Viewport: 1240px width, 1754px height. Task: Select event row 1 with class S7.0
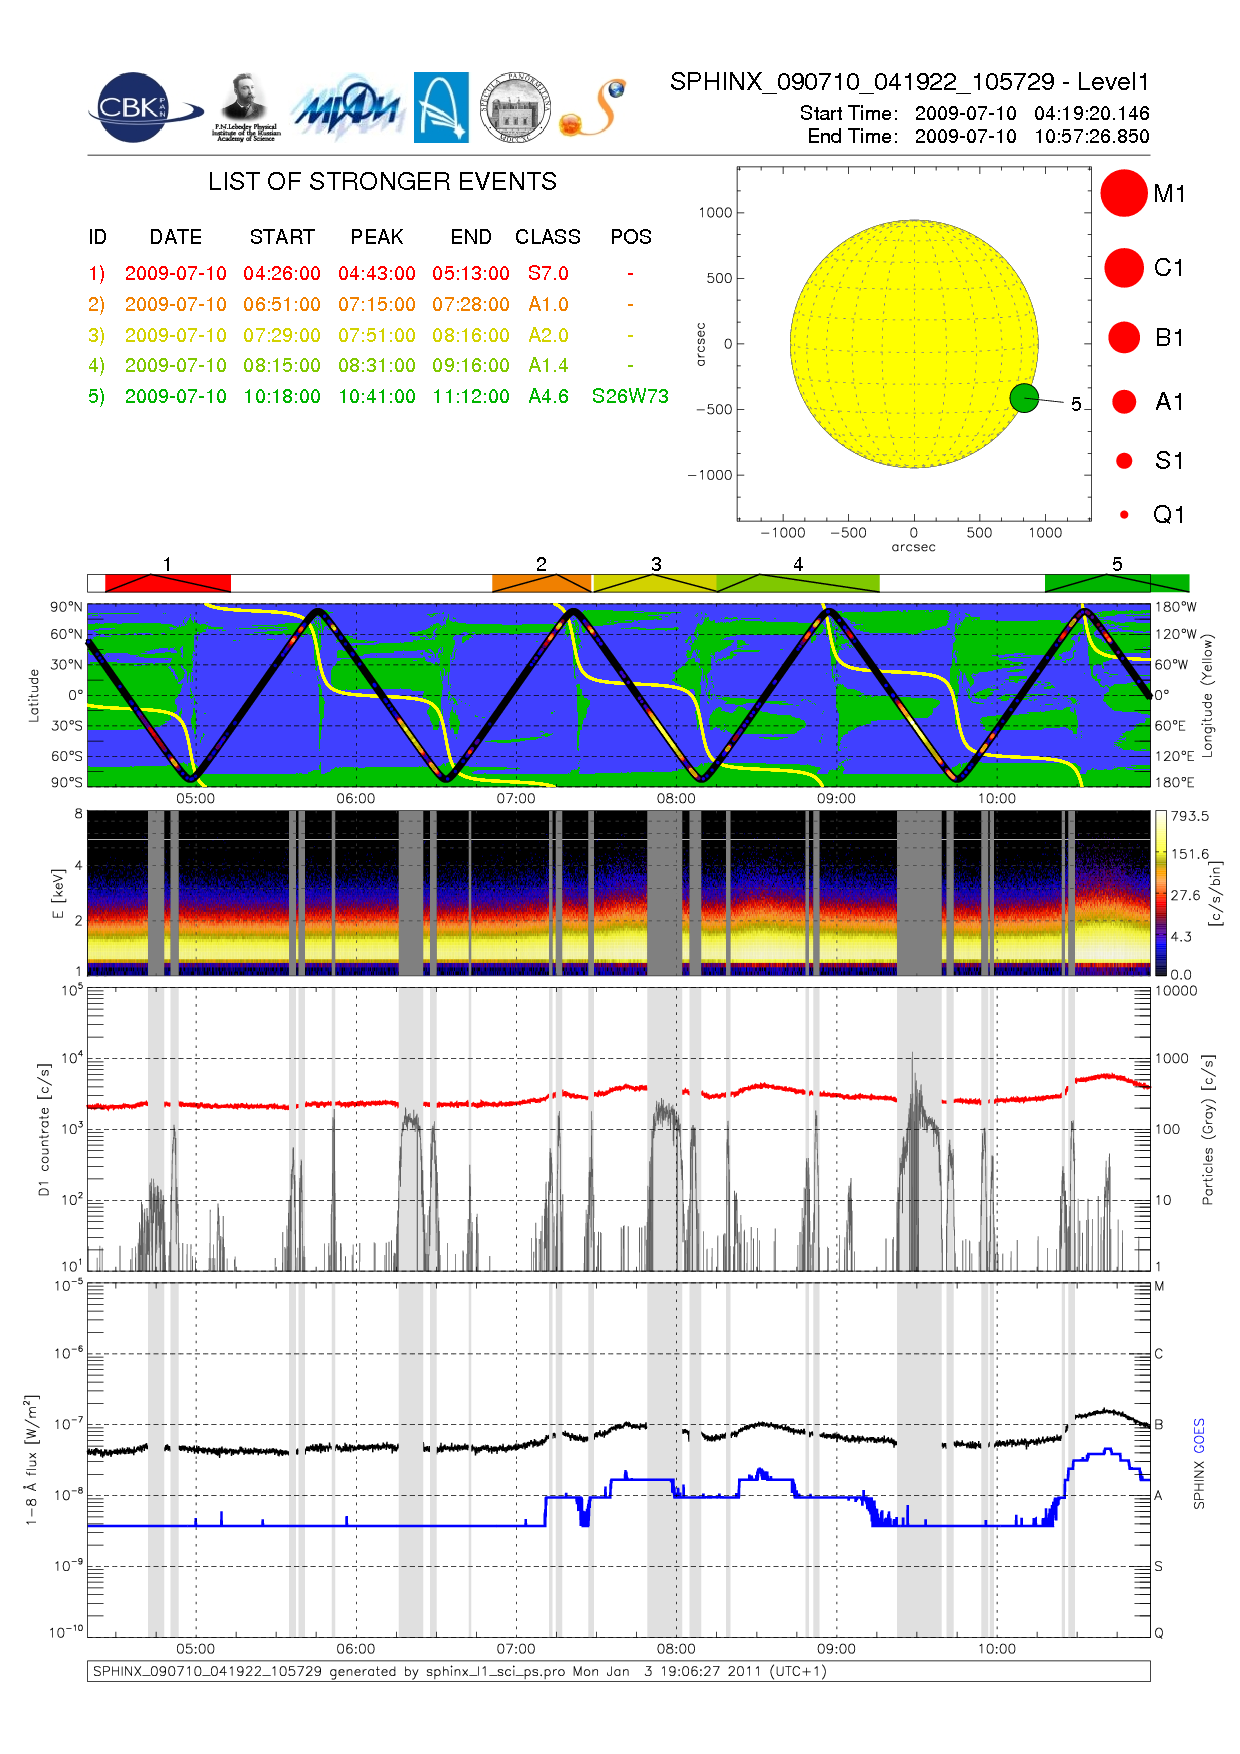tap(548, 273)
